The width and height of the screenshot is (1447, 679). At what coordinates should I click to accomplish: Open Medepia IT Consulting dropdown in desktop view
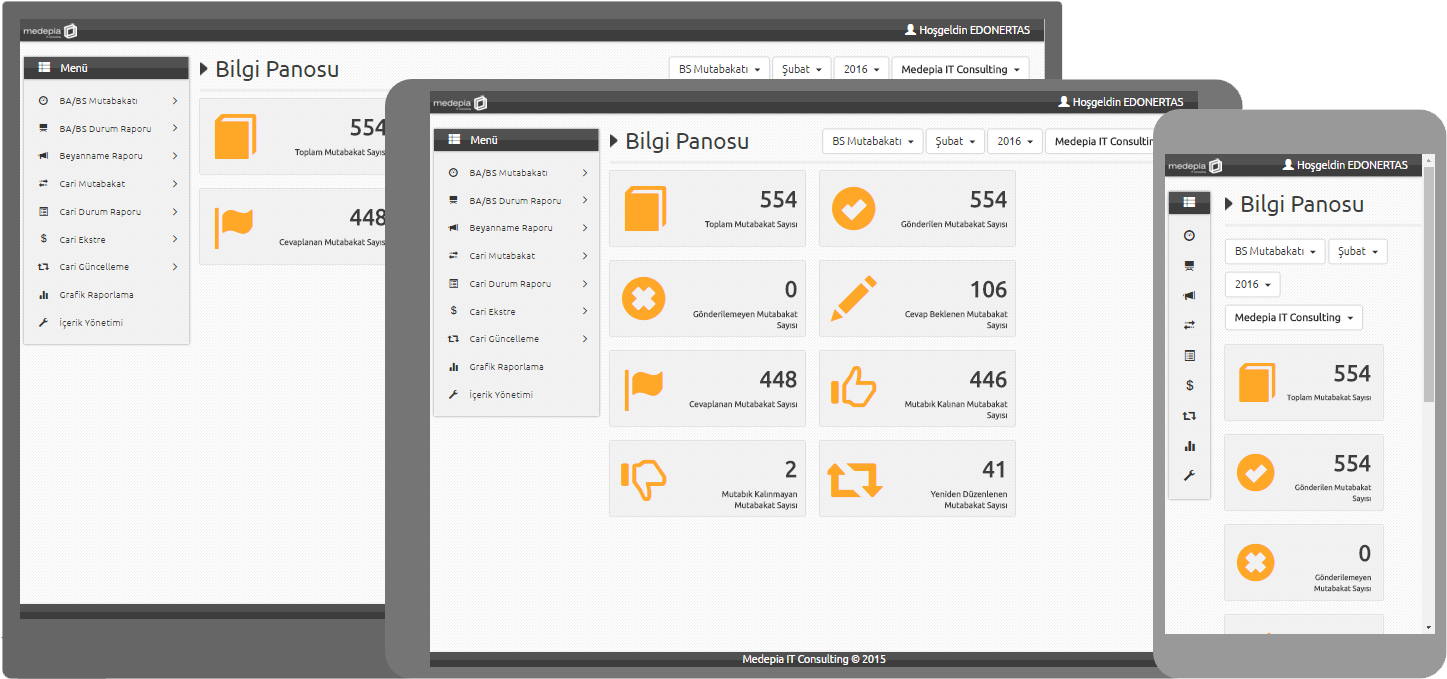click(x=960, y=69)
